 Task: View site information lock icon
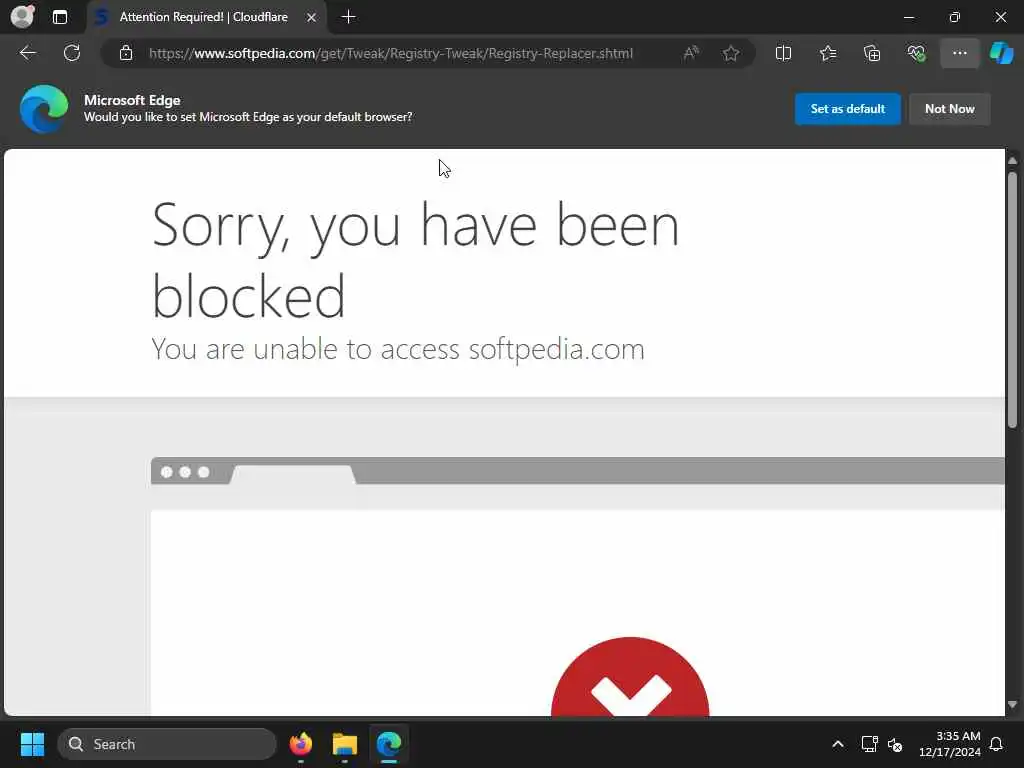[126, 53]
